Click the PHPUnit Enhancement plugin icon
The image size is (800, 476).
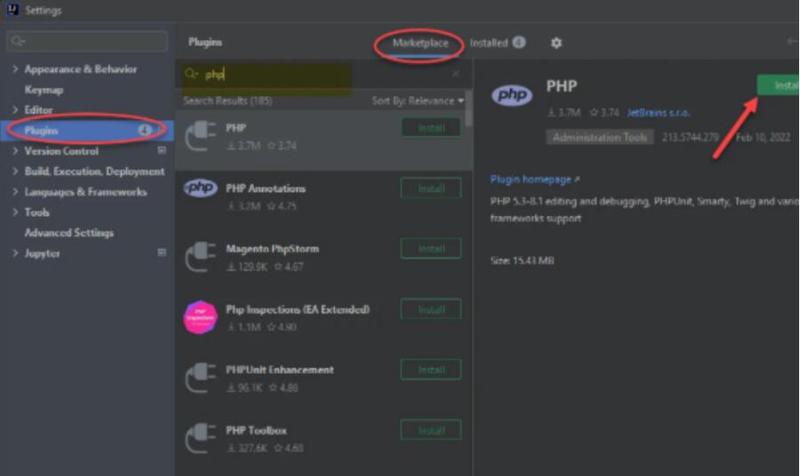coord(201,377)
